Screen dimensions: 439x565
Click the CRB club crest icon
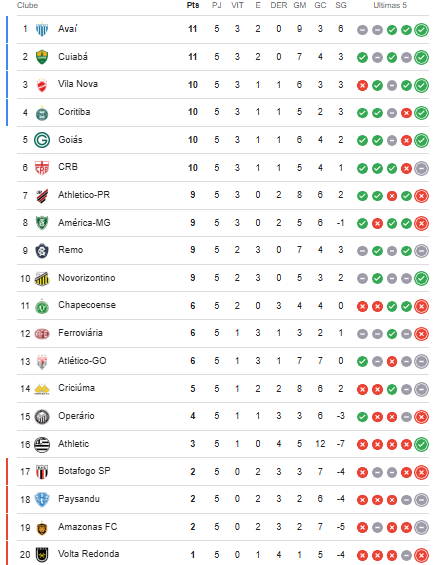(42, 168)
